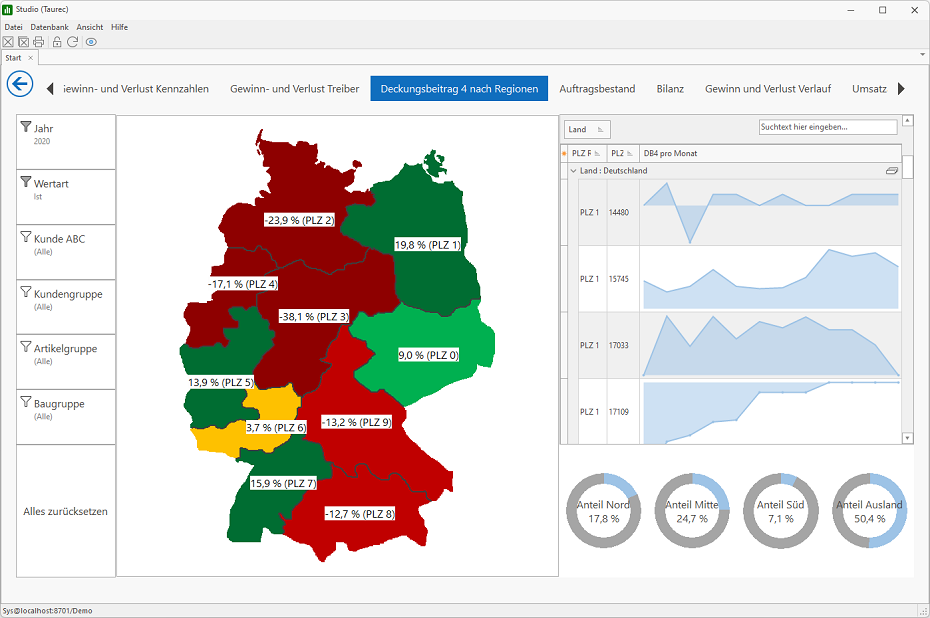Switch to the Auftragsbestand tab
This screenshot has height=618, width=930.
[x=597, y=89]
